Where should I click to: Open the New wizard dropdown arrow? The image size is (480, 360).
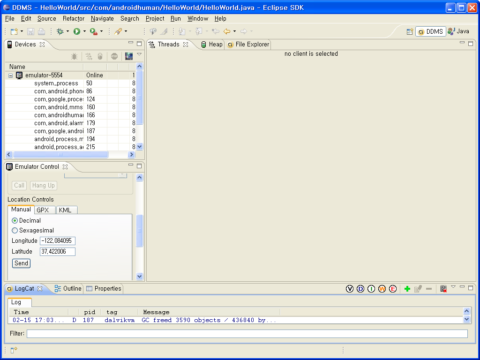tap(22, 31)
